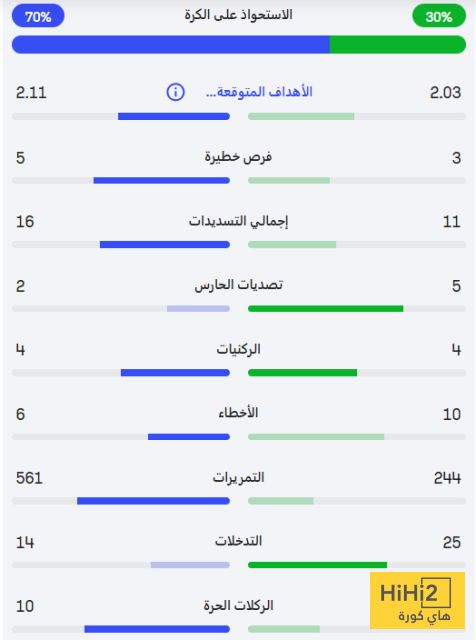Image resolution: width=476 pixels, height=640 pixels.
Task: Click the HiHi2 yellow logo
Action: (417, 600)
